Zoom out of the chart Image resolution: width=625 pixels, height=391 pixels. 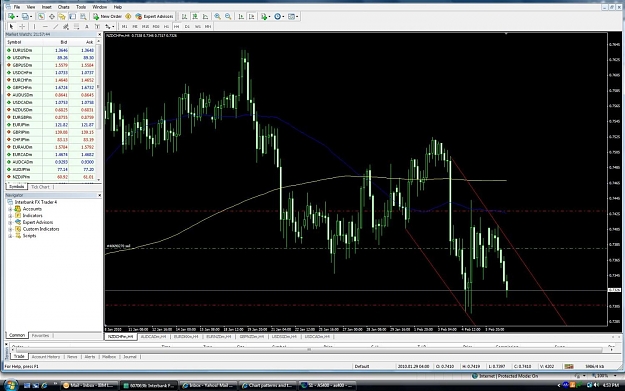coord(228,16)
